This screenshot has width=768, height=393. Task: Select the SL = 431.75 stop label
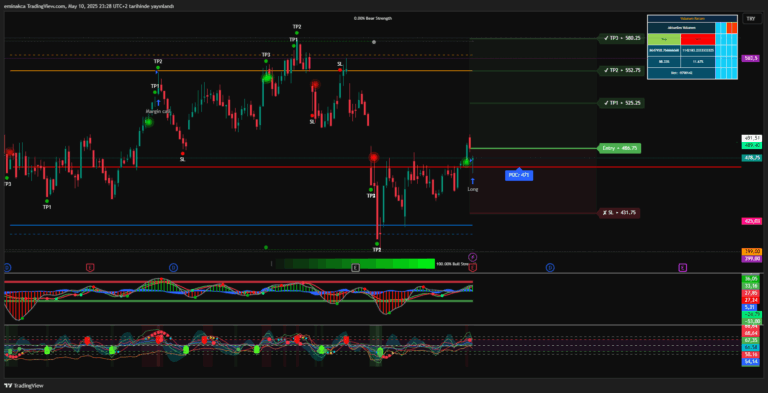coord(619,213)
